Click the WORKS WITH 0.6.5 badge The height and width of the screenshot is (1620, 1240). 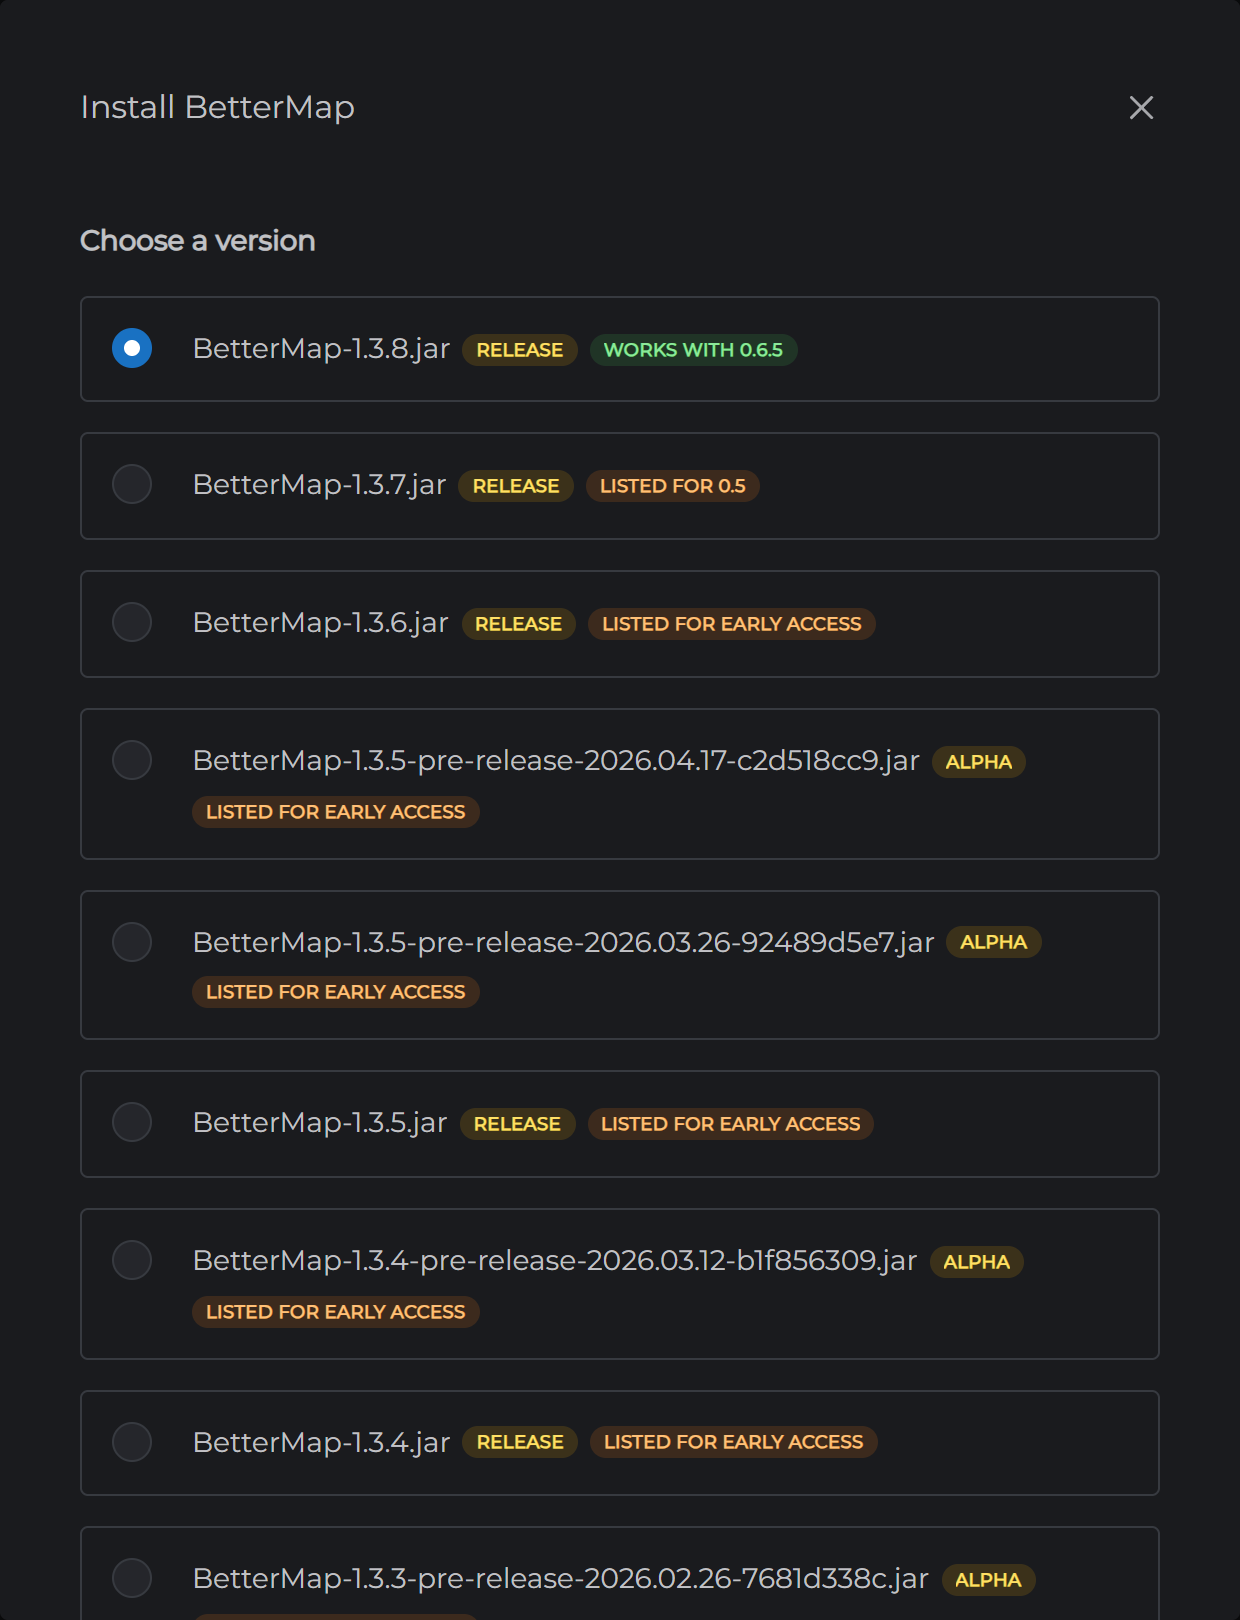[693, 350]
